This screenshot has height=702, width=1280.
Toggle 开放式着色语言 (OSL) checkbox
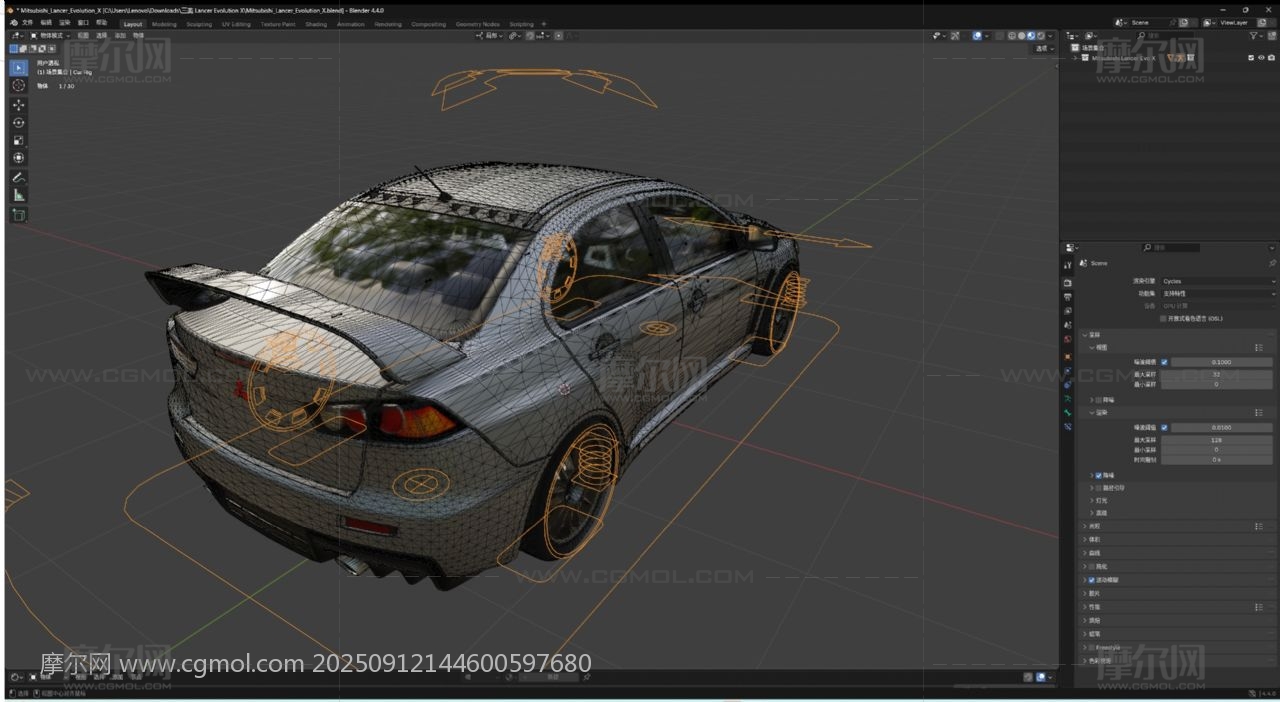(1163, 318)
